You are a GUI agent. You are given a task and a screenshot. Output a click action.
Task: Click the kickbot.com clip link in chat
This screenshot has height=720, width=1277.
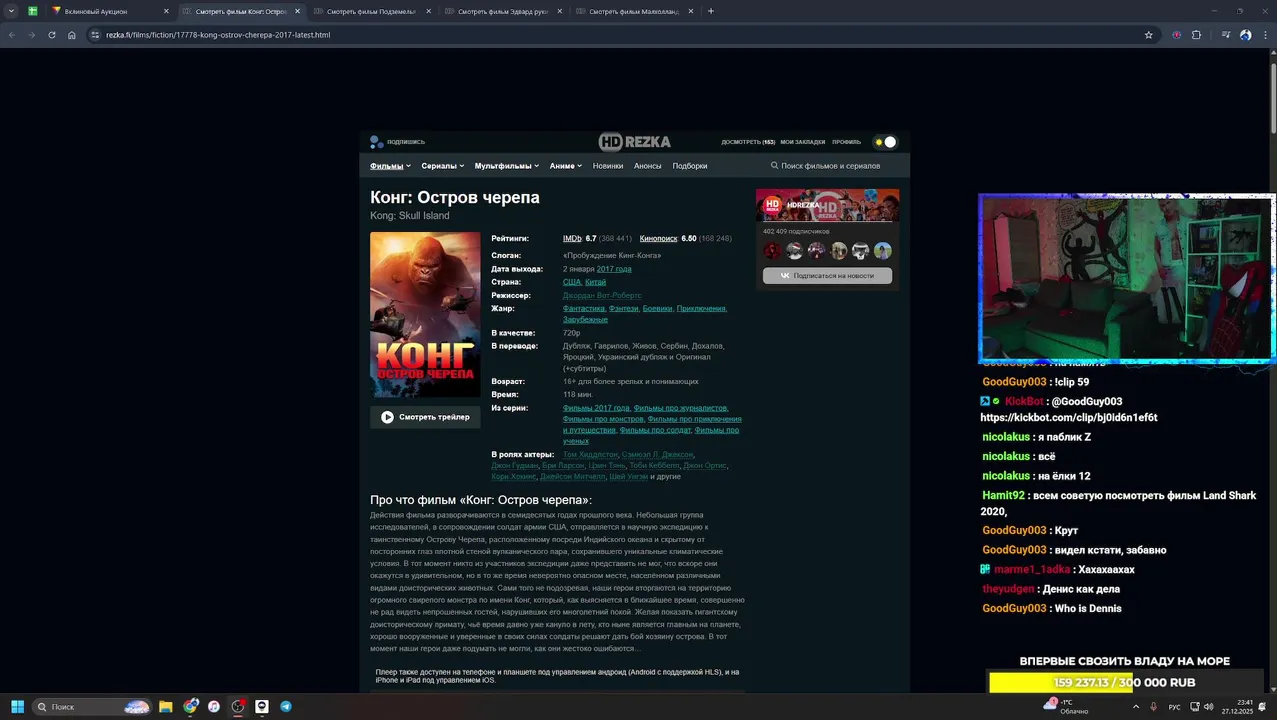(1069, 418)
